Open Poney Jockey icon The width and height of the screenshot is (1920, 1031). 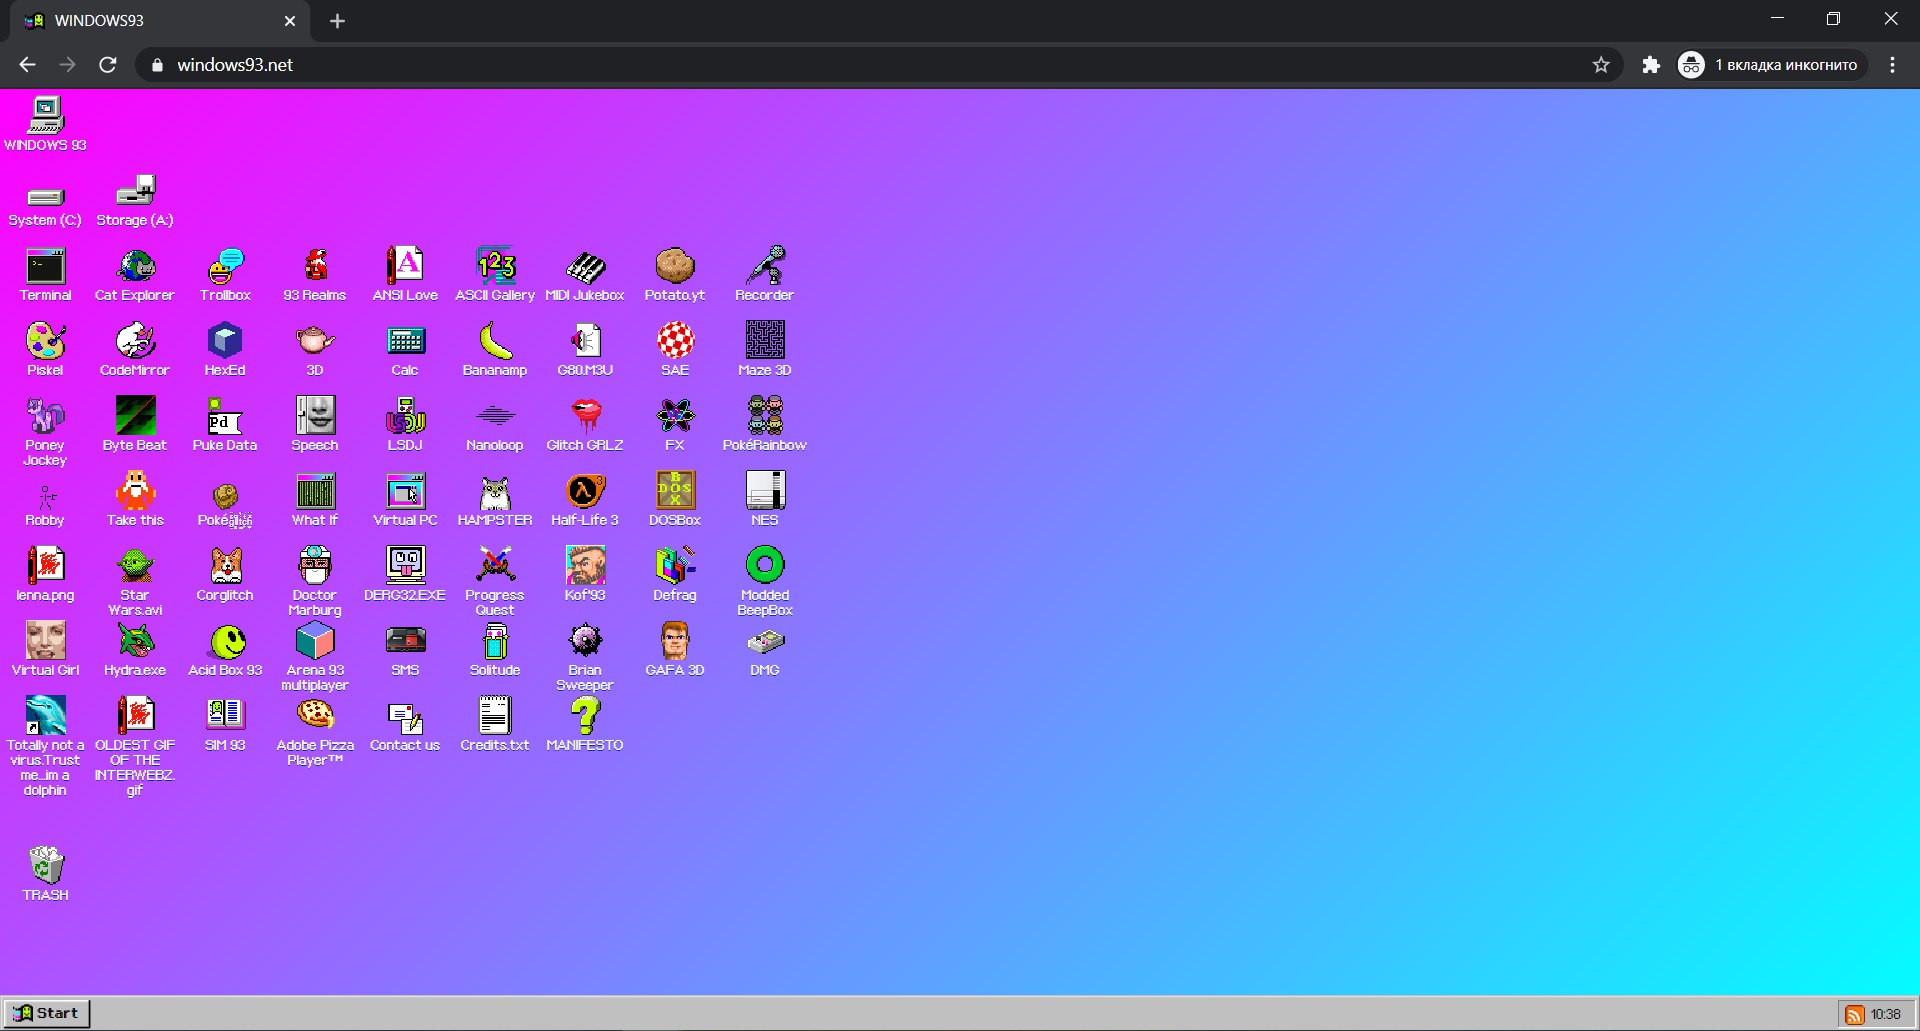click(x=45, y=432)
